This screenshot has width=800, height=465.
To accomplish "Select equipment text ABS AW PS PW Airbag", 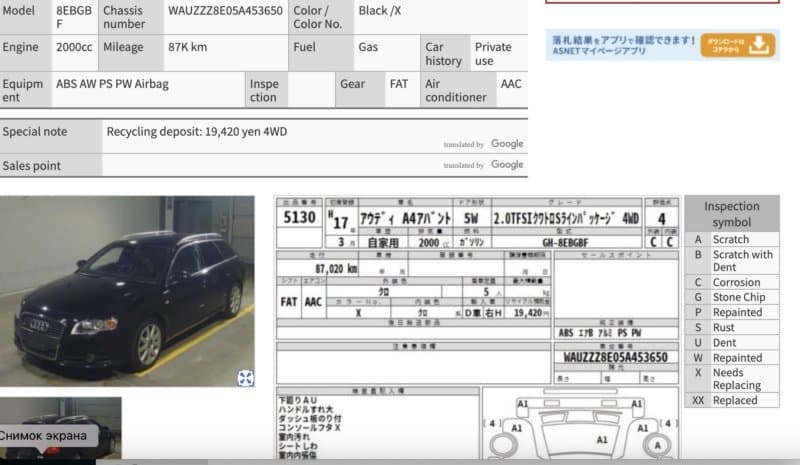I will click(x=112, y=84).
